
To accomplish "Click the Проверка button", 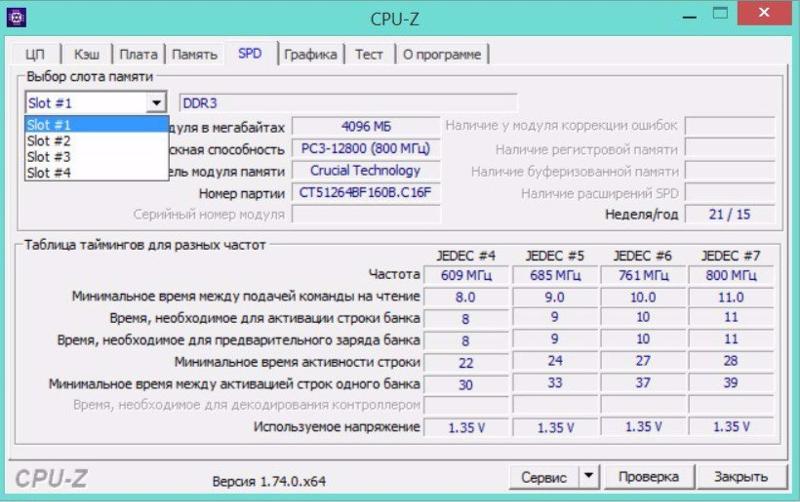I will (648, 476).
